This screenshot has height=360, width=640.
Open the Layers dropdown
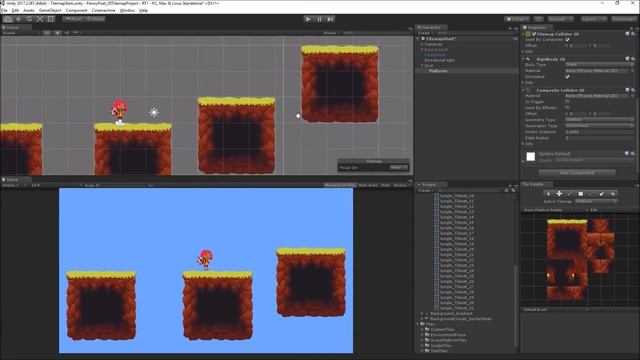tap(593, 19)
